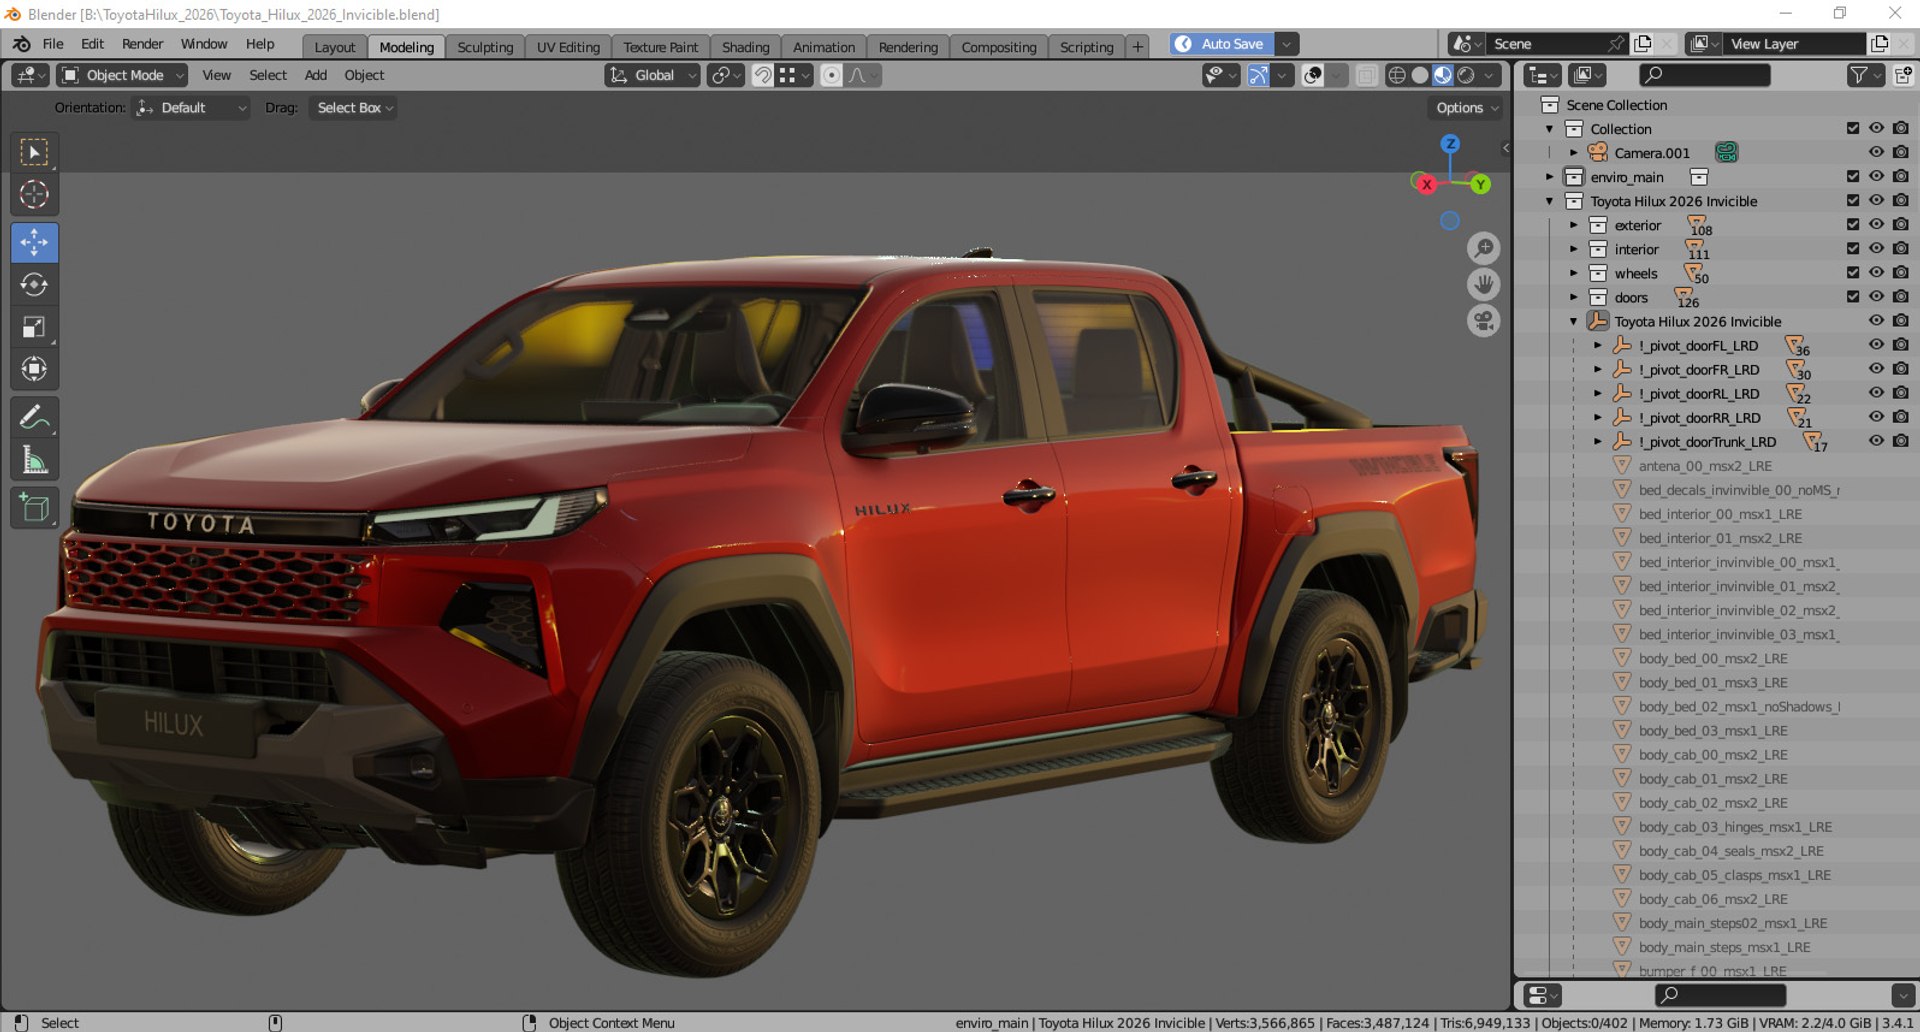This screenshot has height=1032, width=1920.
Task: Open the Window menu
Action: point(204,44)
